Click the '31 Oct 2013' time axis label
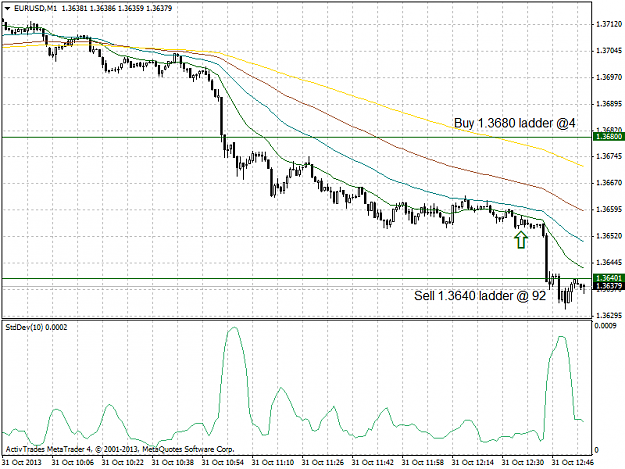 (22, 462)
